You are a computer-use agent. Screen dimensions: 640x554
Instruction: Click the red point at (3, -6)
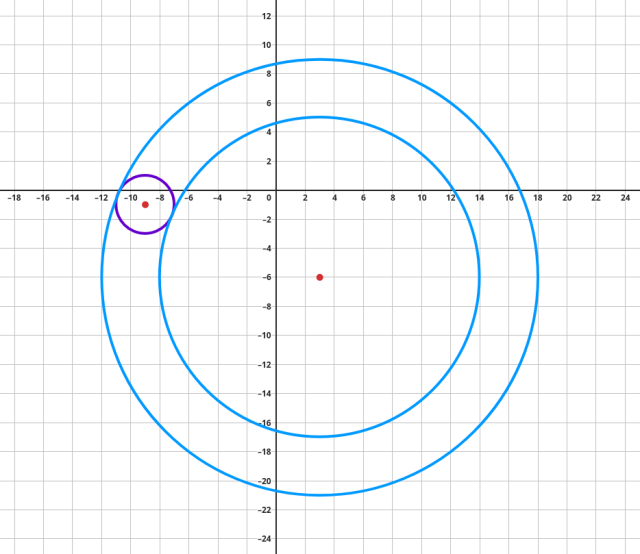tap(320, 277)
